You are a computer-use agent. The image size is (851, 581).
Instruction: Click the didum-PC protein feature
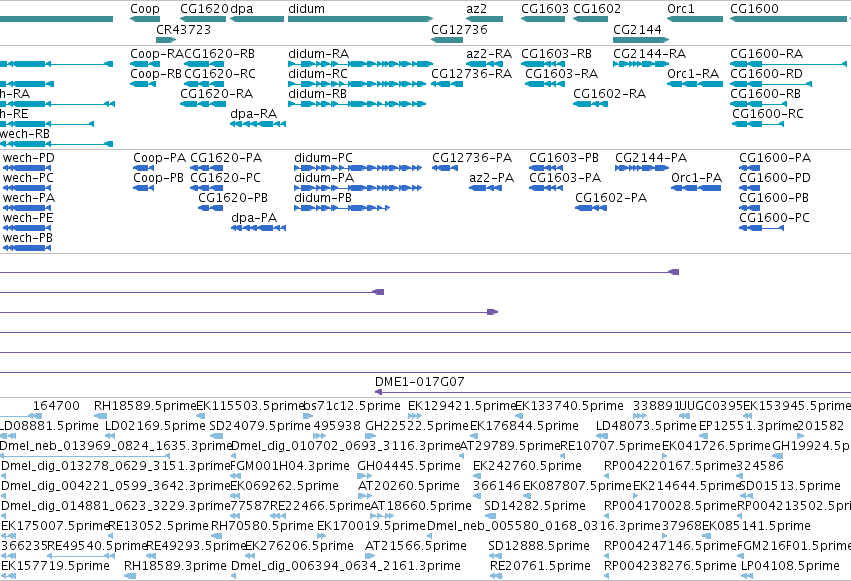point(358,168)
